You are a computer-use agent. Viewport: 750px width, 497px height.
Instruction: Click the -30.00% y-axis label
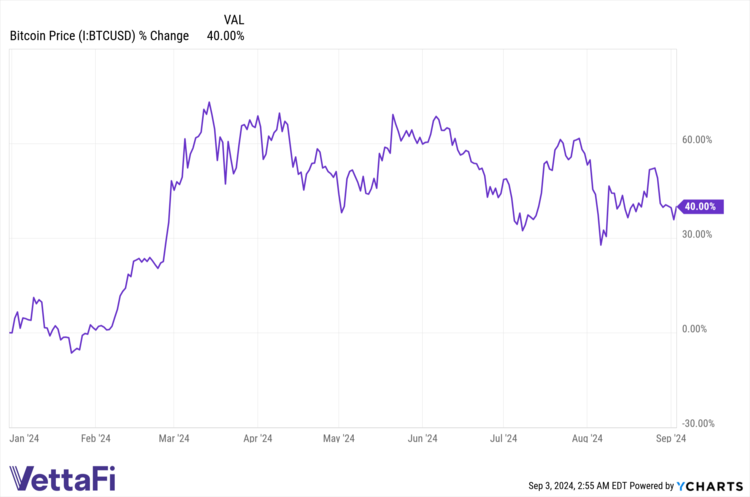pos(696,423)
